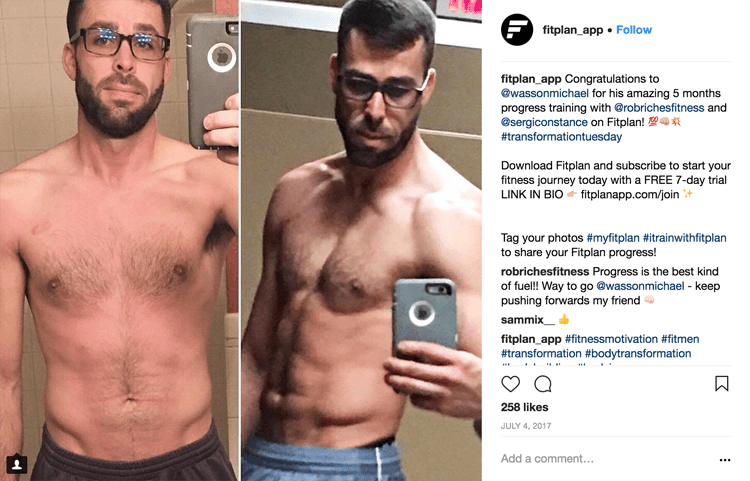Show tagged people icon on photo
Screen dimensions: 750x481
pyautogui.click(x=17, y=463)
